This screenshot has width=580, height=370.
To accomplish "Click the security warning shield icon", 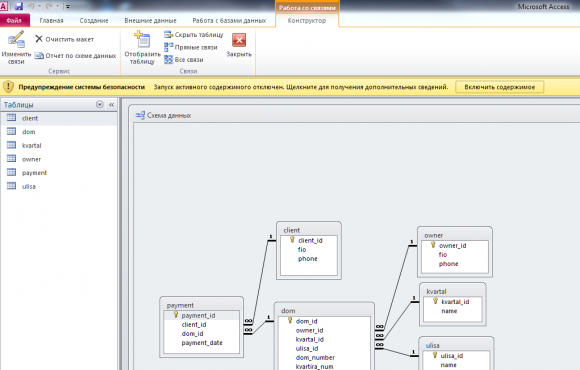I will (8, 87).
